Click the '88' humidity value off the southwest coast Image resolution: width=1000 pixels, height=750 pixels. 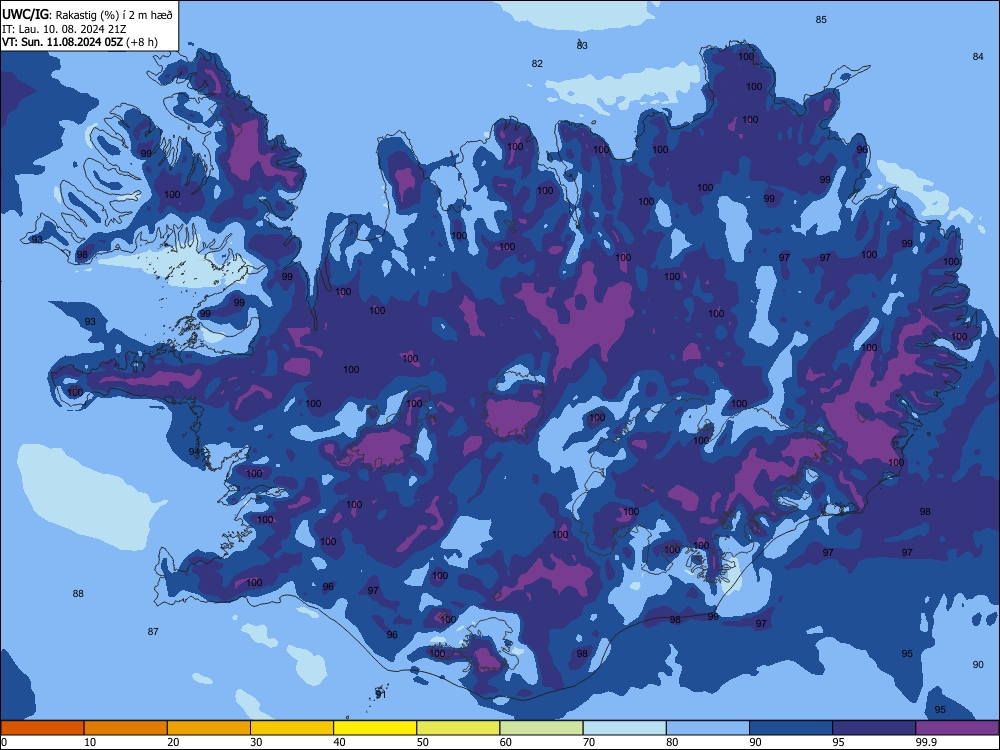click(78, 594)
